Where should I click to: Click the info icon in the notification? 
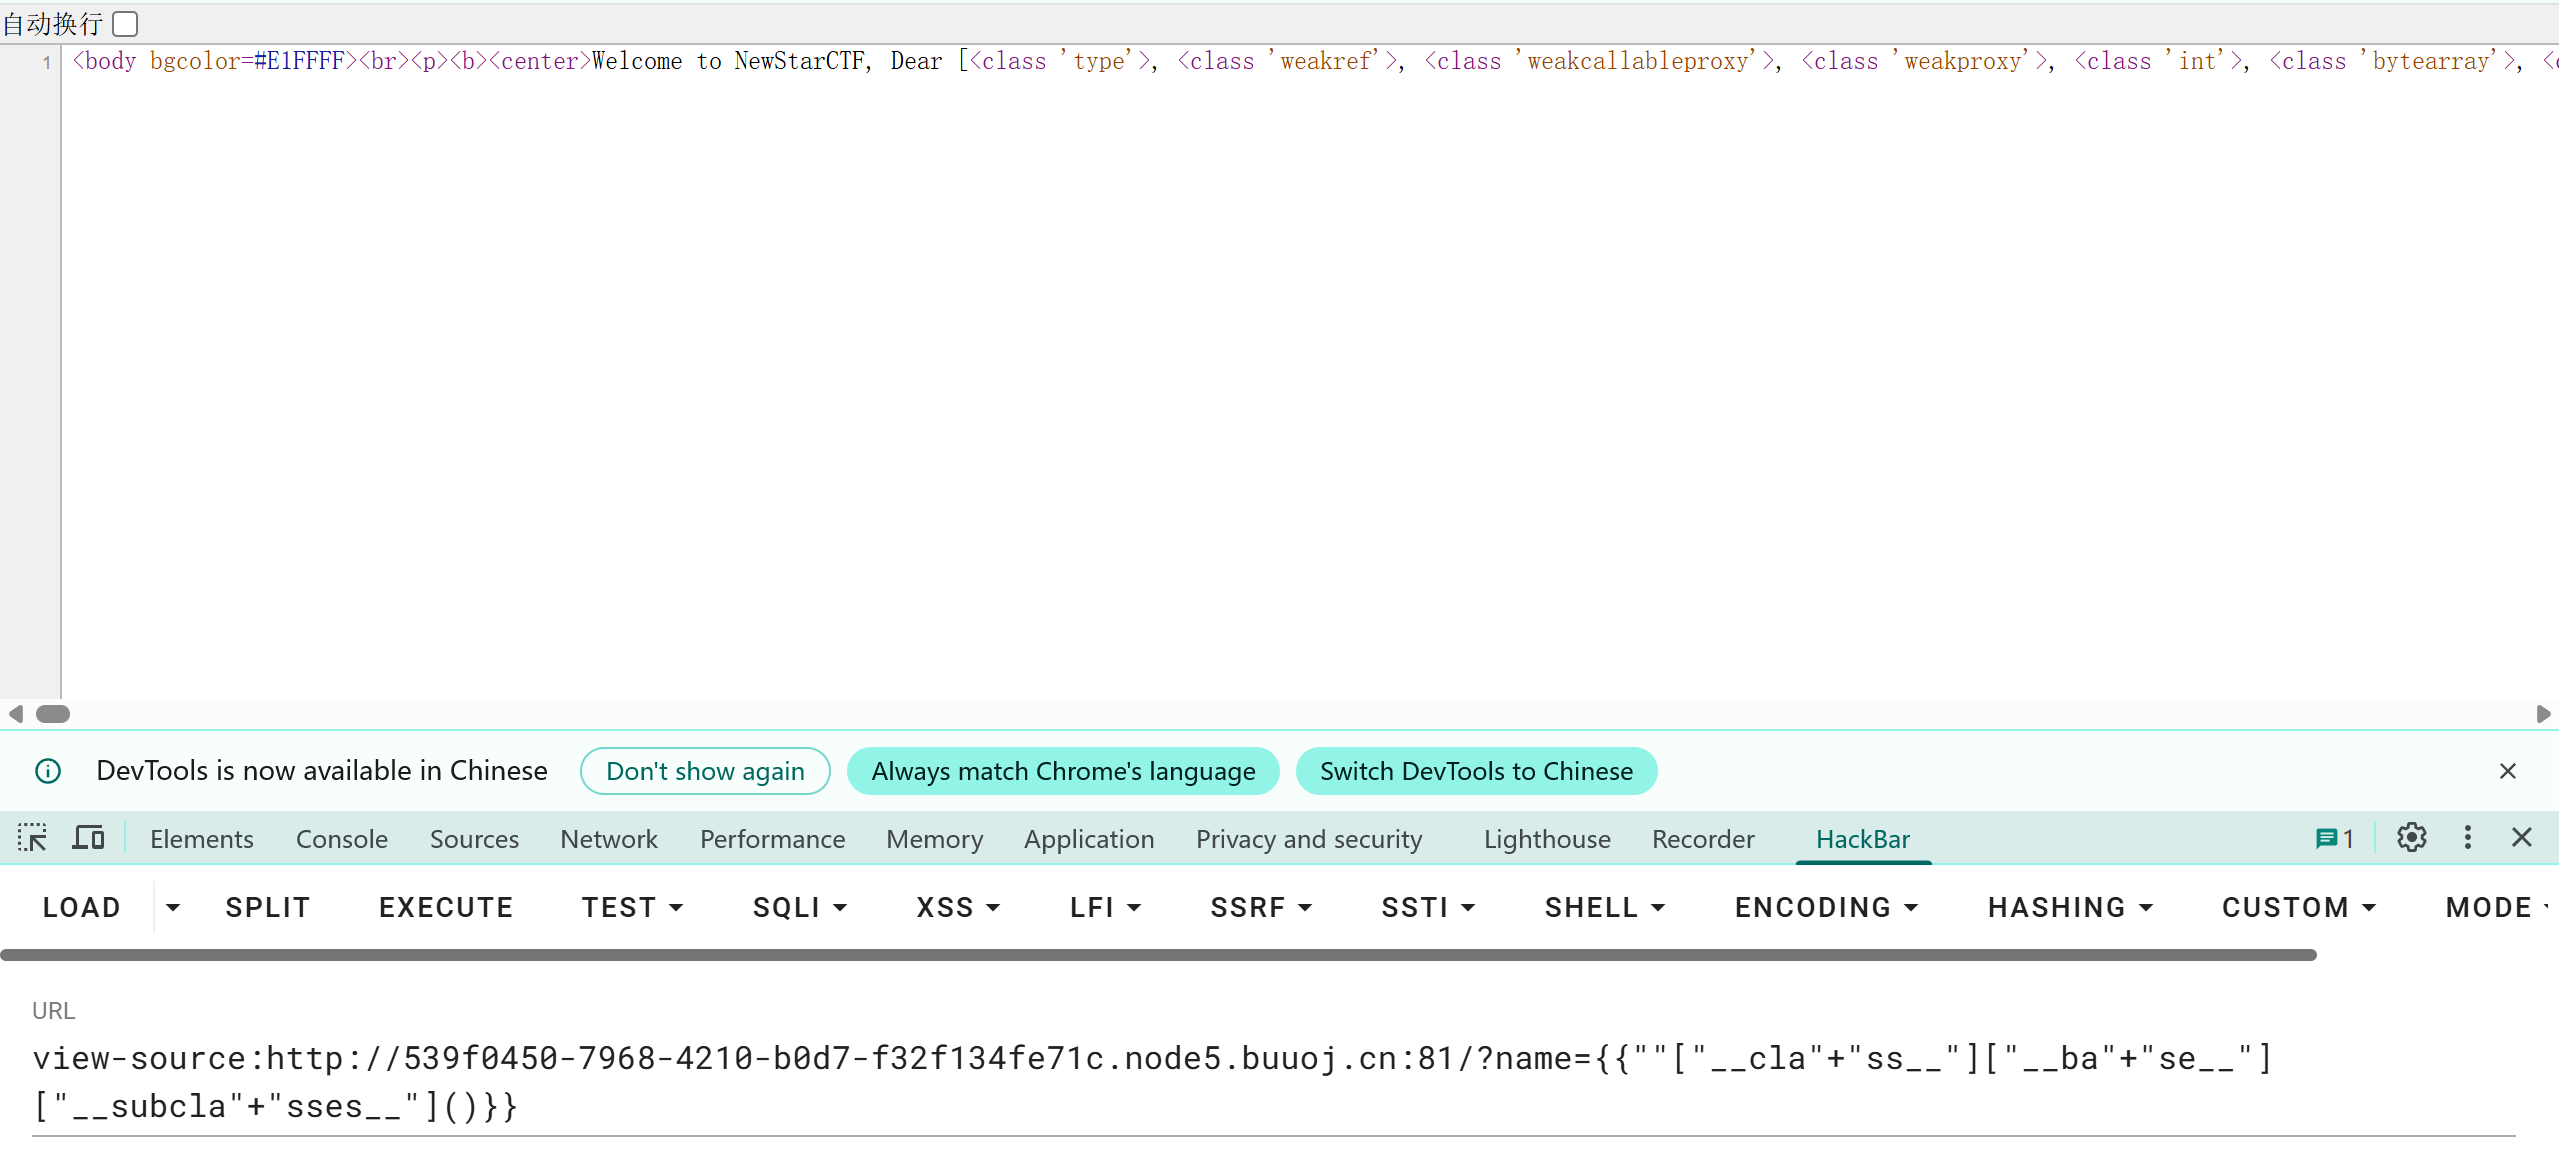[48, 771]
